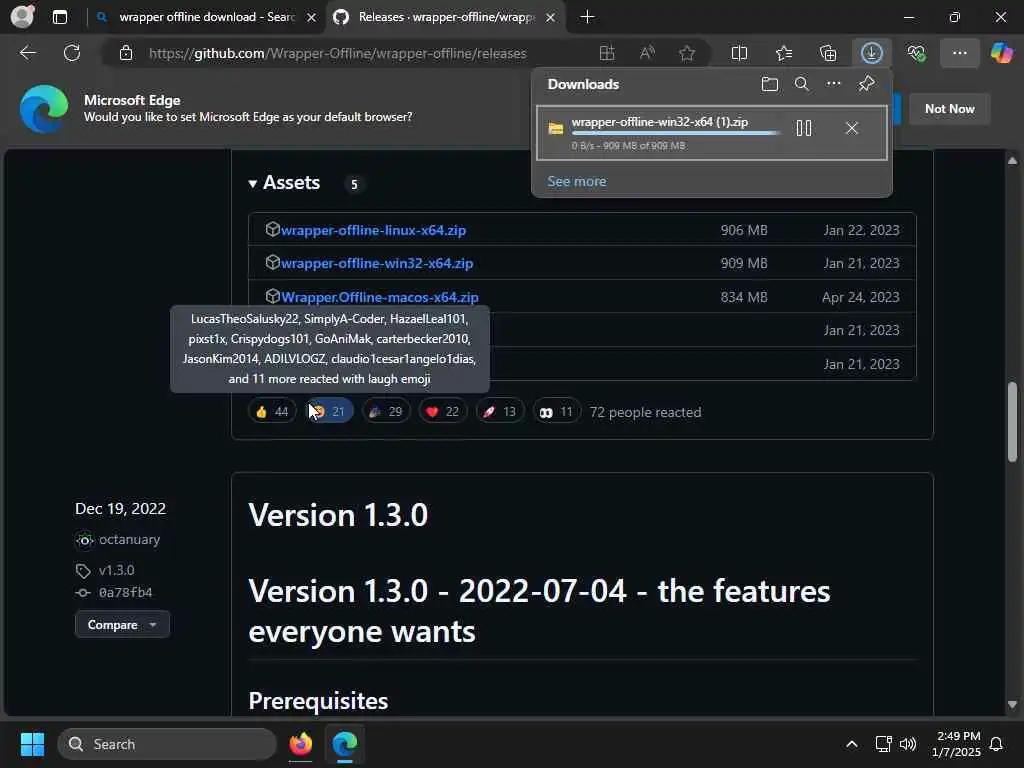Click the page vertical scrollbar thumb
Screen dimensions: 1024x768
coord(1012,423)
